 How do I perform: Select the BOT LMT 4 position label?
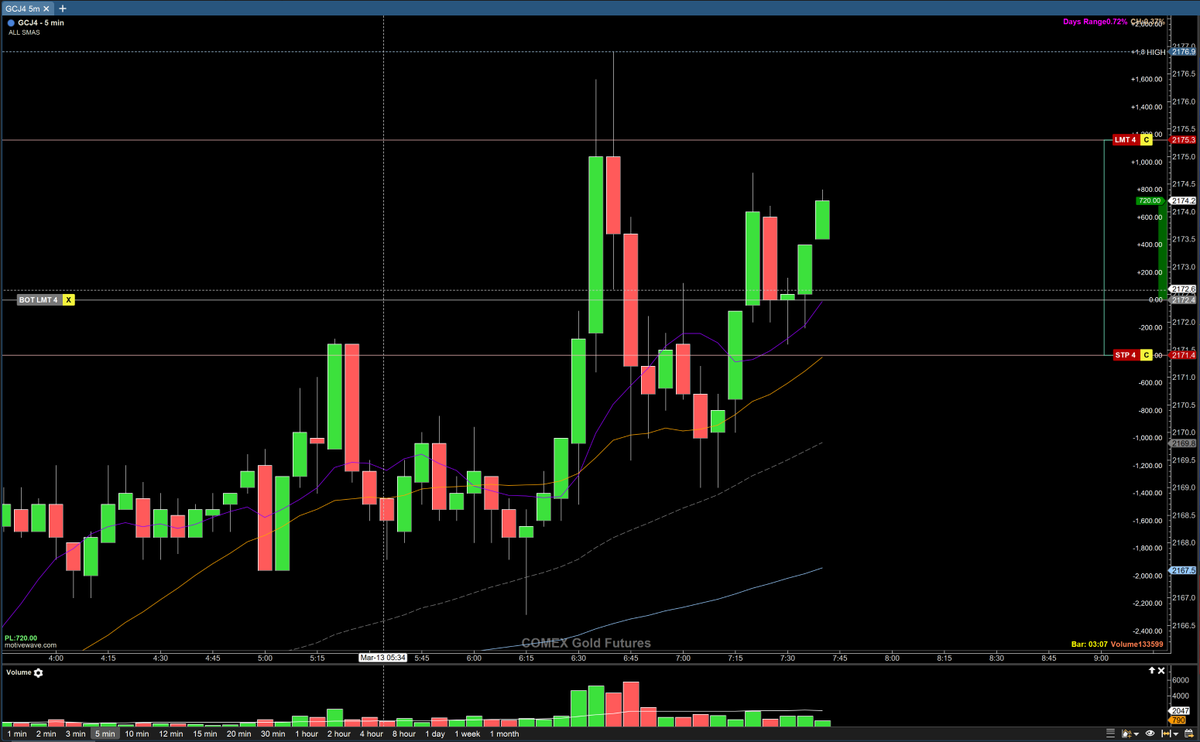40,299
